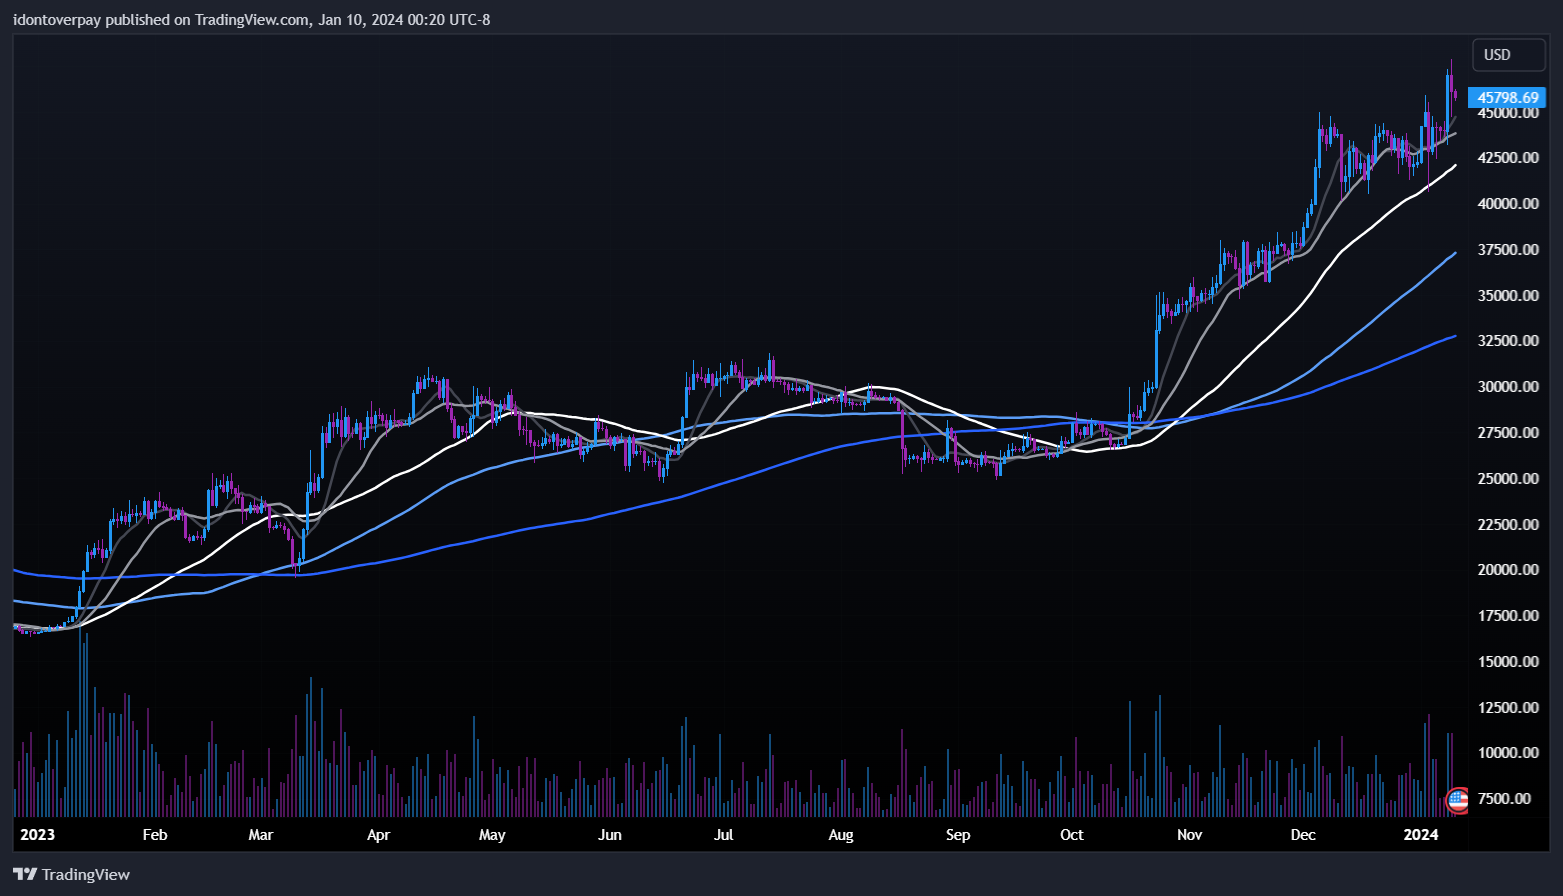Click the 12500.00 price axis label
Viewport: 1563px width, 896px height.
pyautogui.click(x=1508, y=708)
